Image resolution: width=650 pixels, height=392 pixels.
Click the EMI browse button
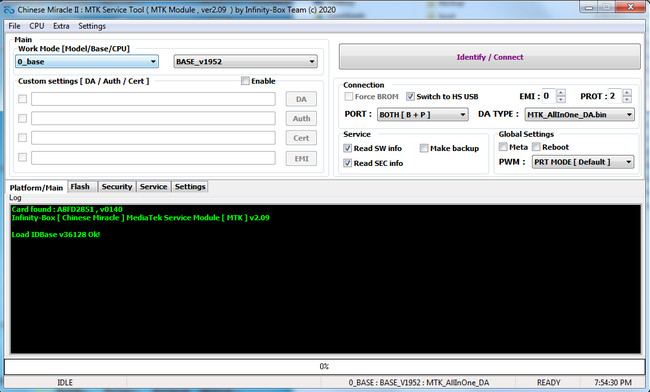(301, 159)
